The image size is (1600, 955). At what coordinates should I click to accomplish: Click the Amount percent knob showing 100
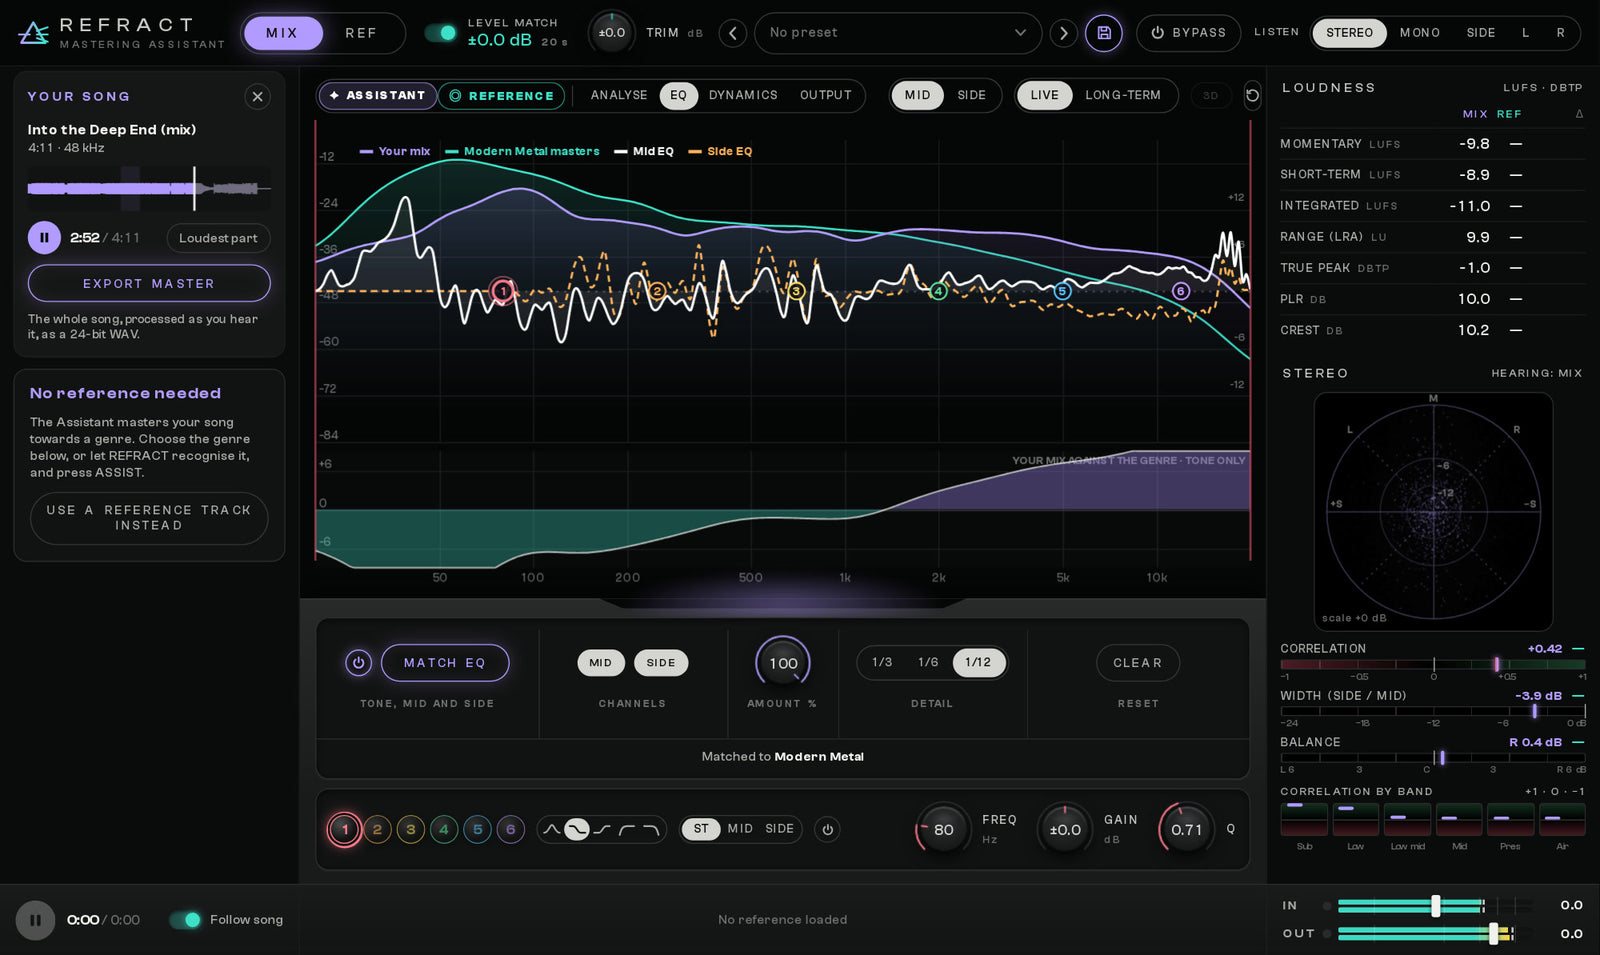click(783, 663)
